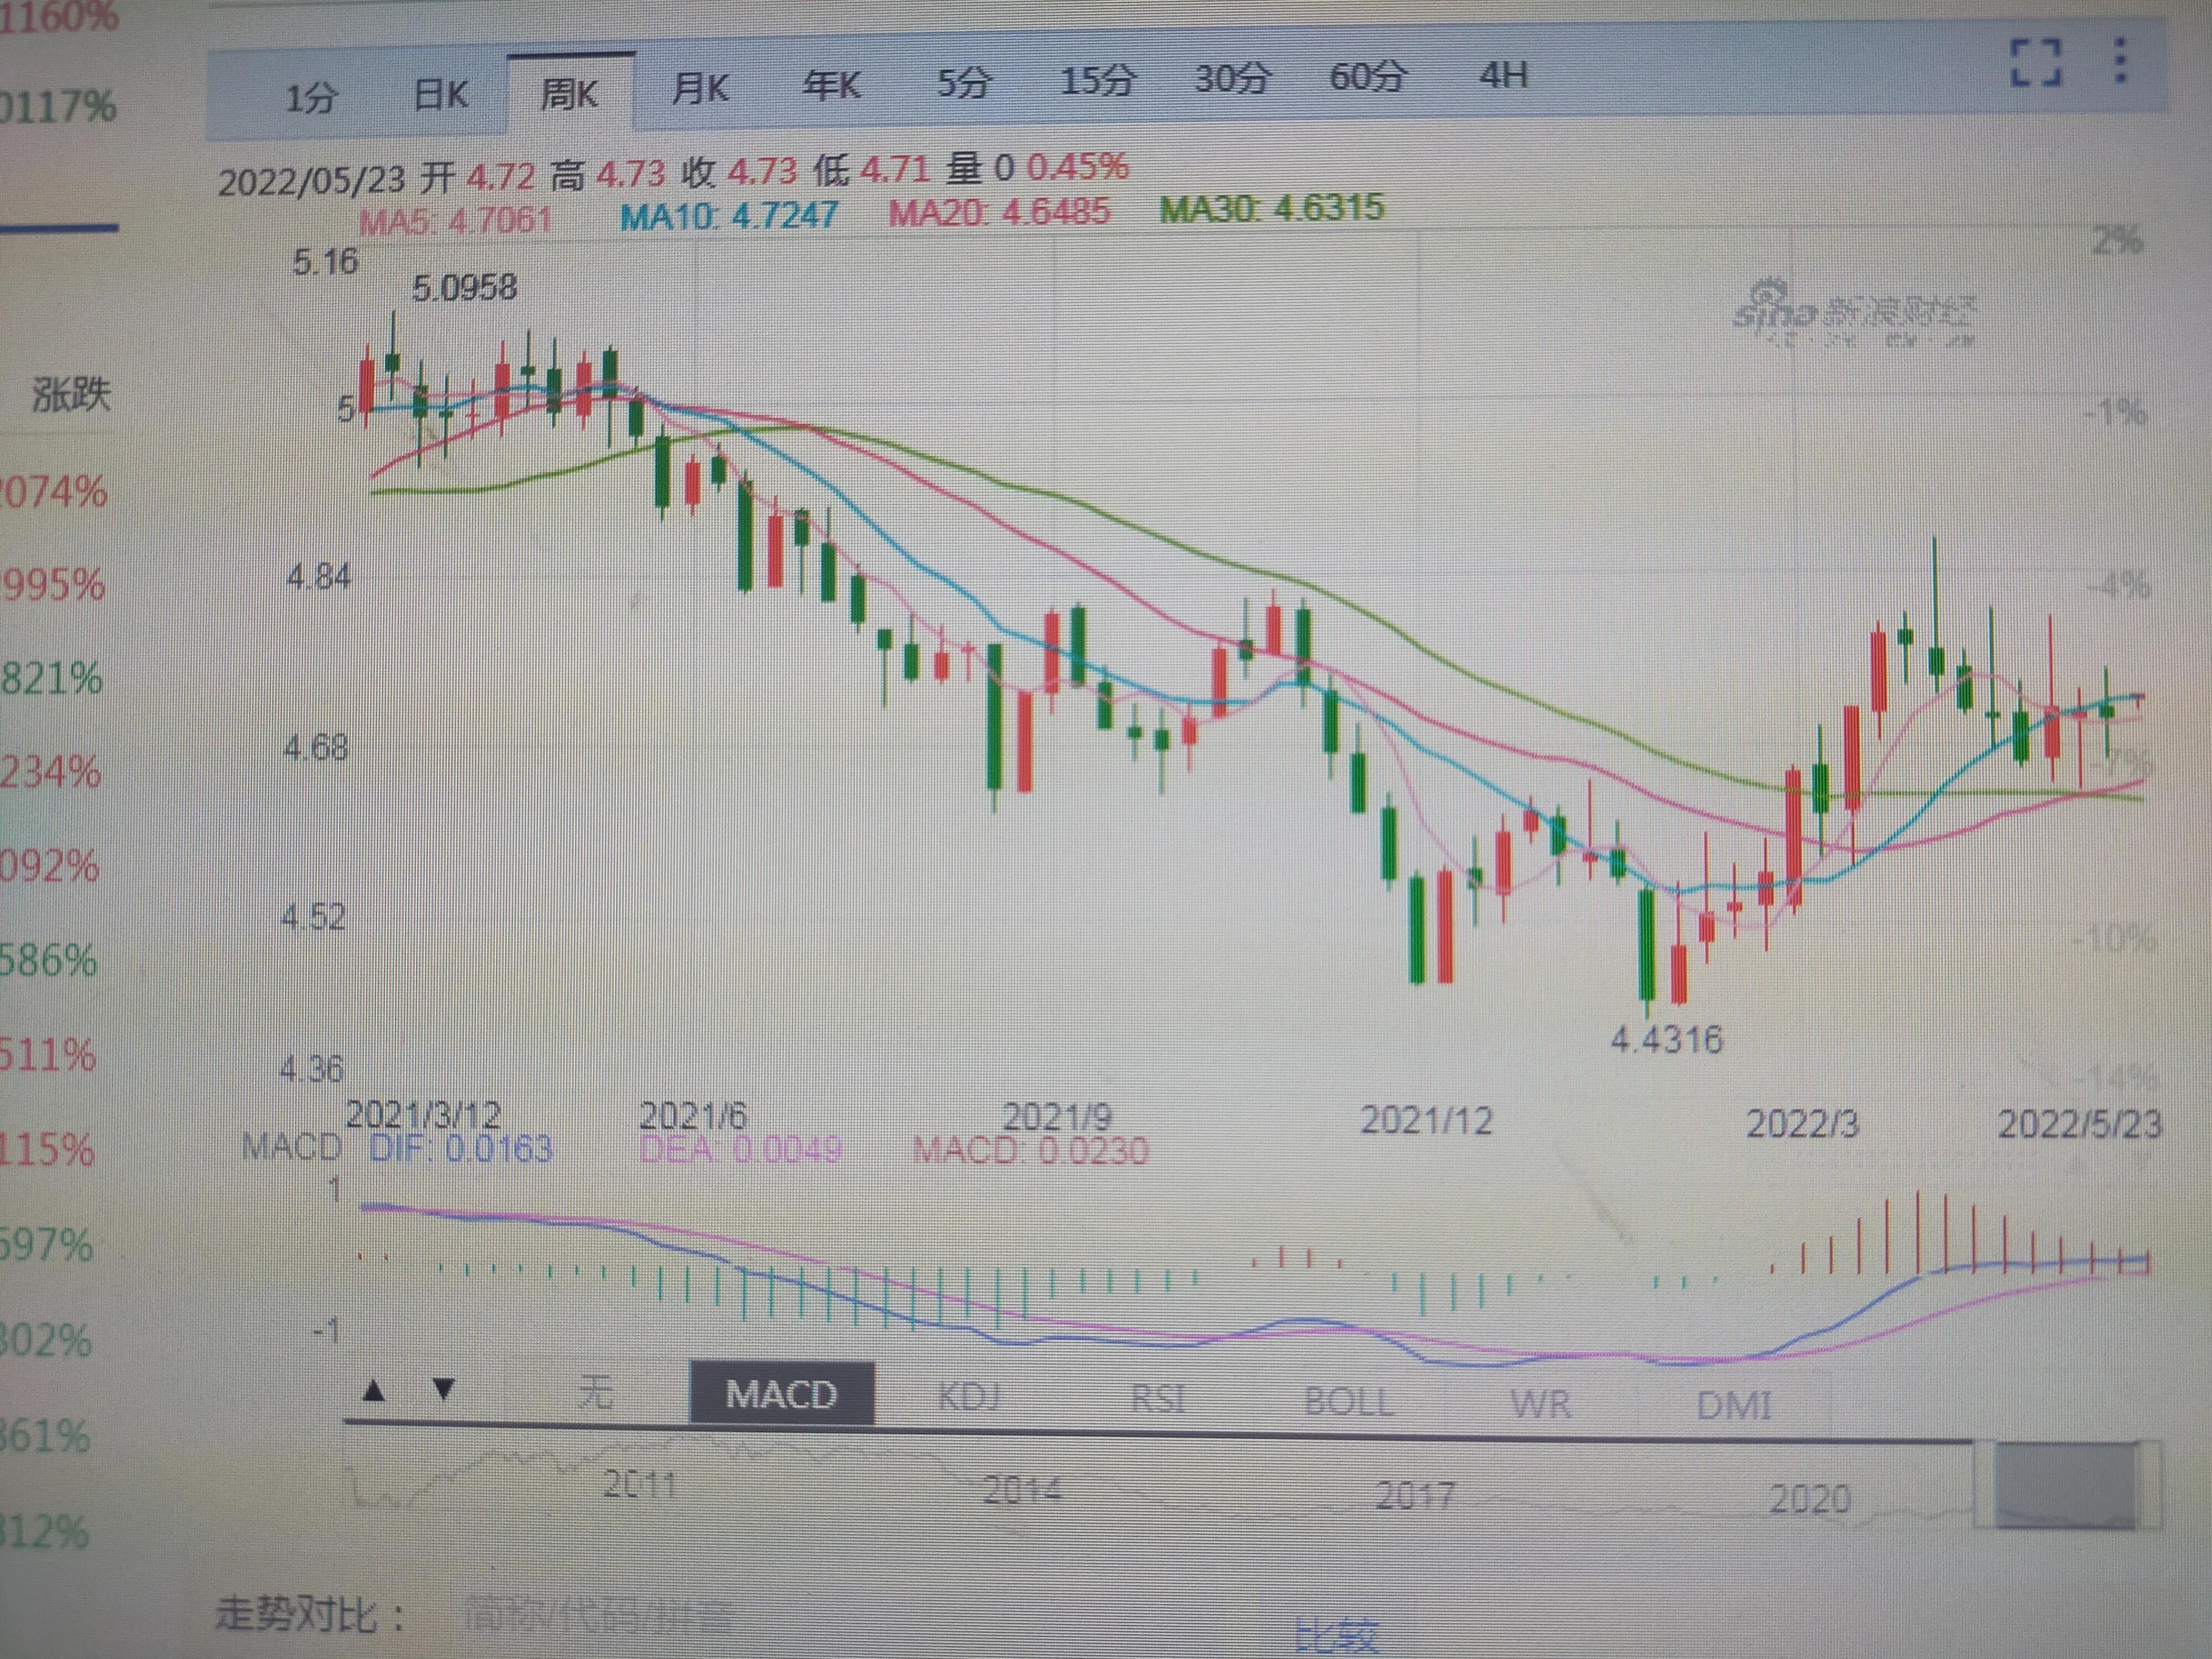2212x1659 pixels.
Task: Click the 4.68 price axis label
Action: pyautogui.click(x=315, y=747)
